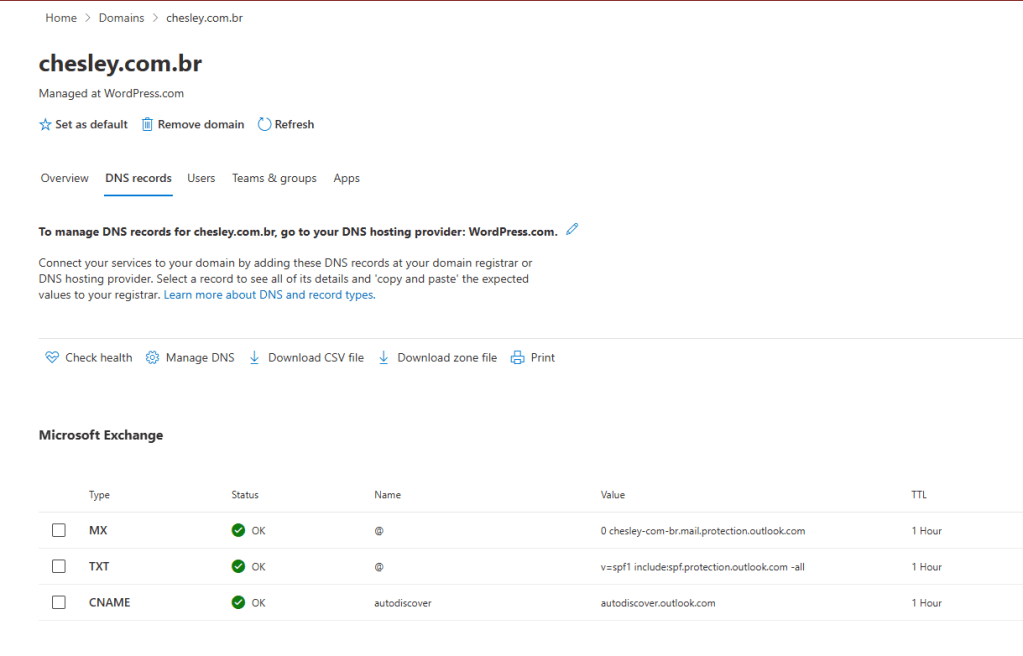The width and height of the screenshot is (1023, 656).
Task: Click the star icon for Set as default
Action: [45, 125]
